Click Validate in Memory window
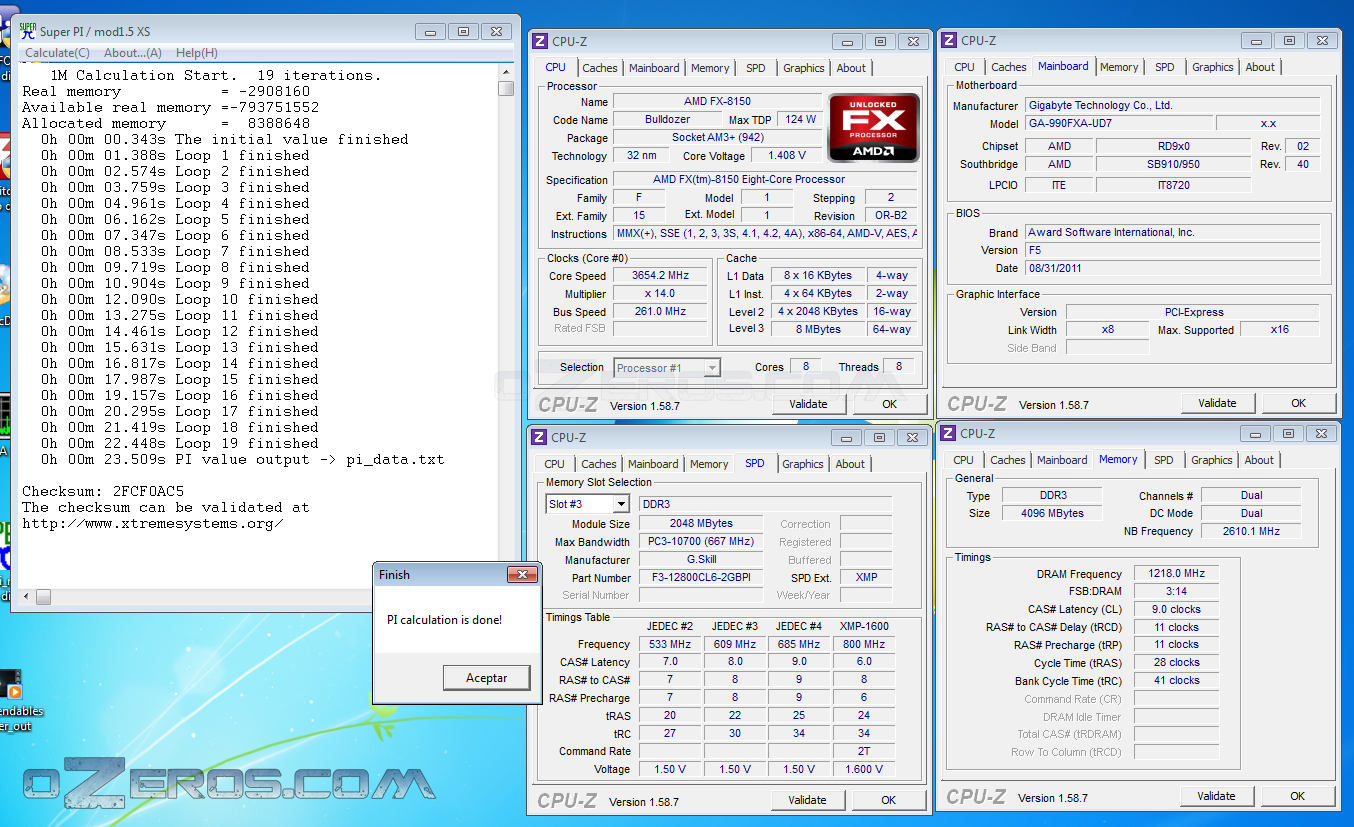 tap(1216, 796)
